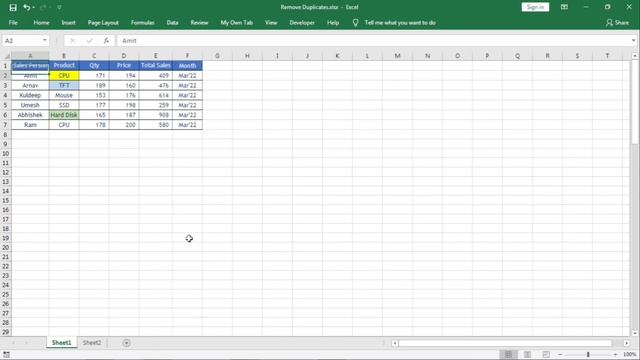This screenshot has height=360, width=640.
Task: Click the Enter checkmark icon in formula bar
Action: point(89,40)
